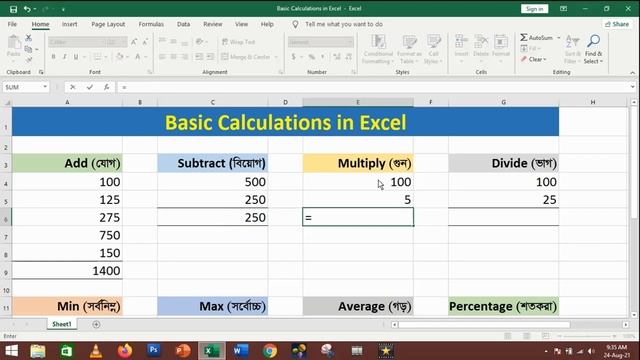
Task: Switch to the Data tab
Action: point(183,24)
